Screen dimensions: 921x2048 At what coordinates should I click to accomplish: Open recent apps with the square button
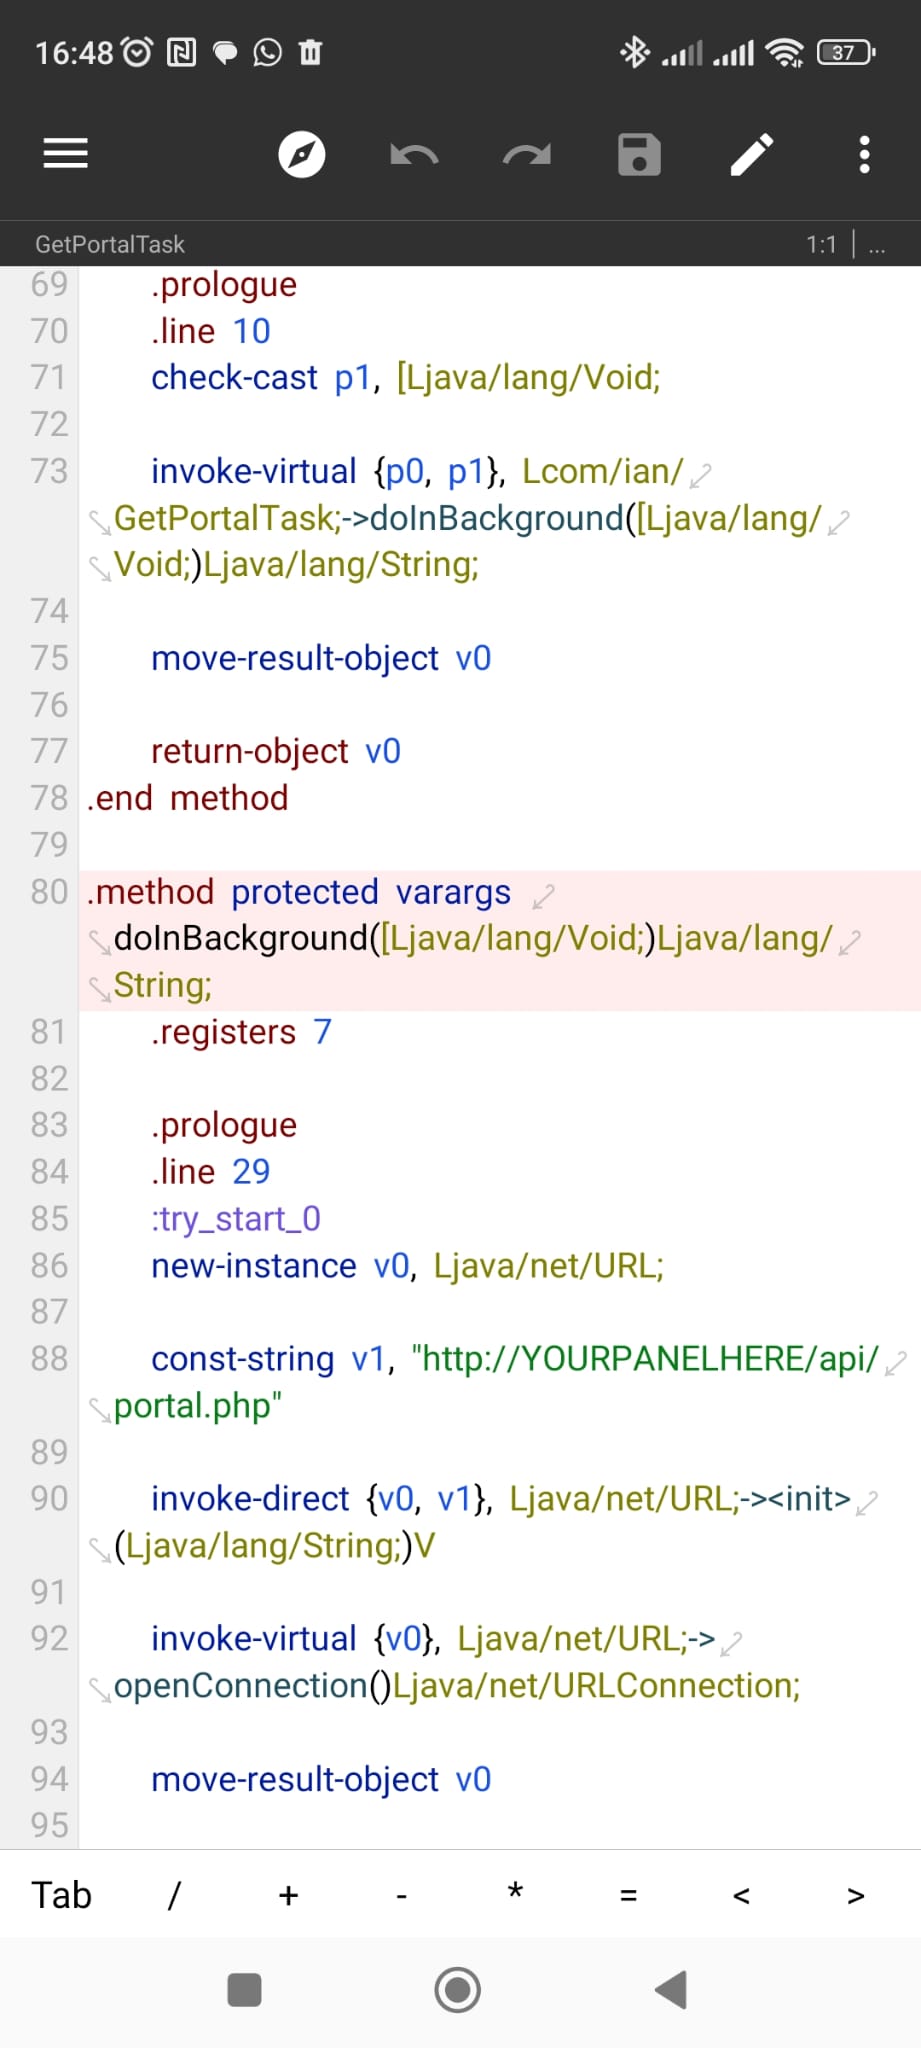245,1990
